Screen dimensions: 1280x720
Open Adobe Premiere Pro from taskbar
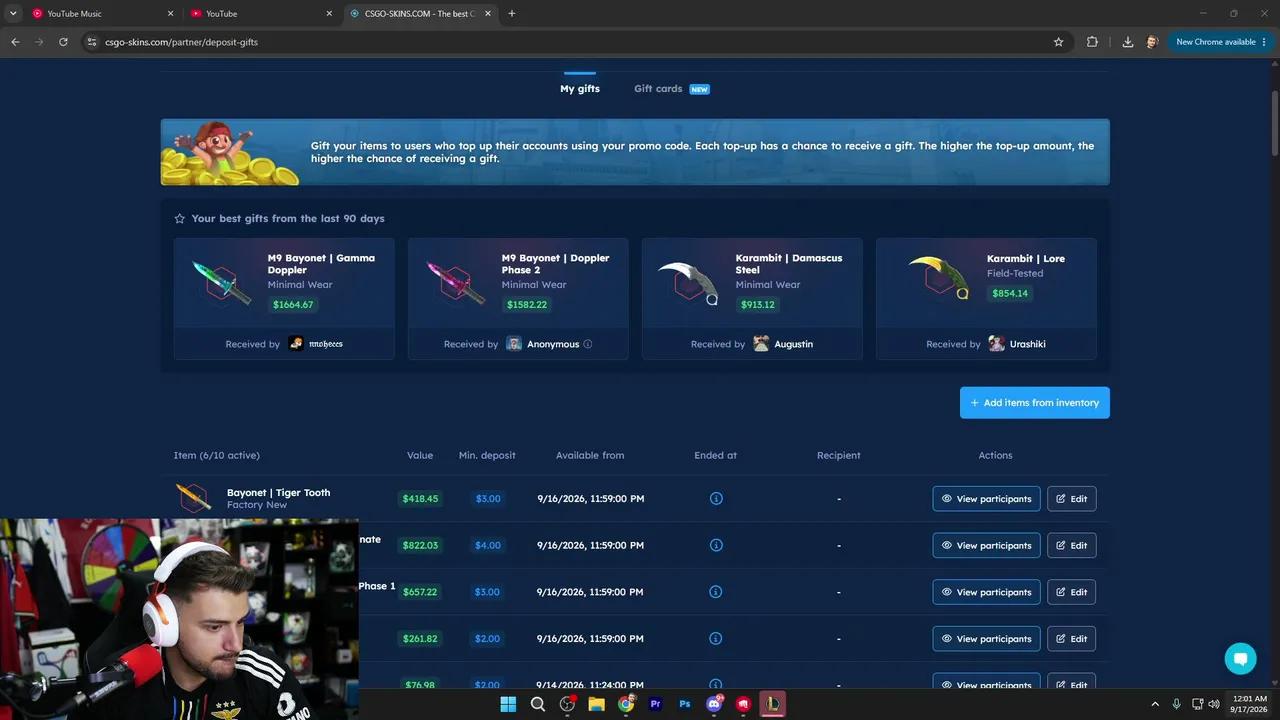point(656,704)
